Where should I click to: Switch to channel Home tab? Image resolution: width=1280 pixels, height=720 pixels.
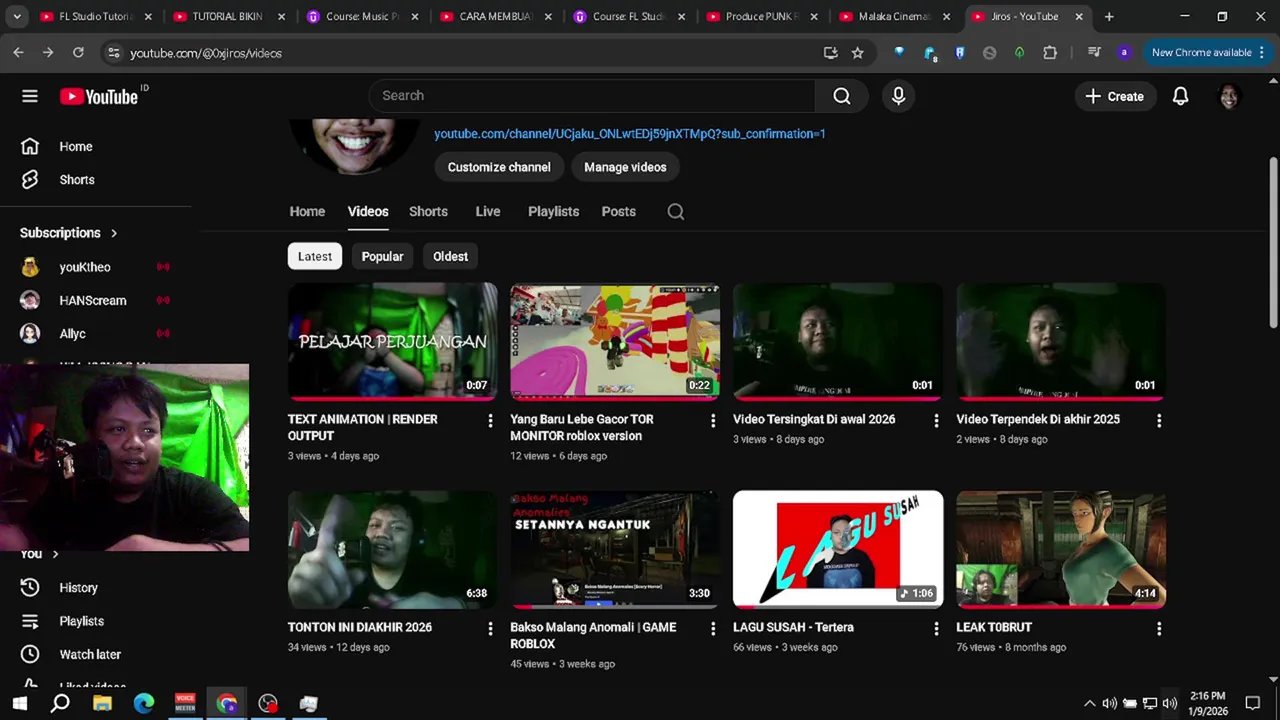click(307, 211)
